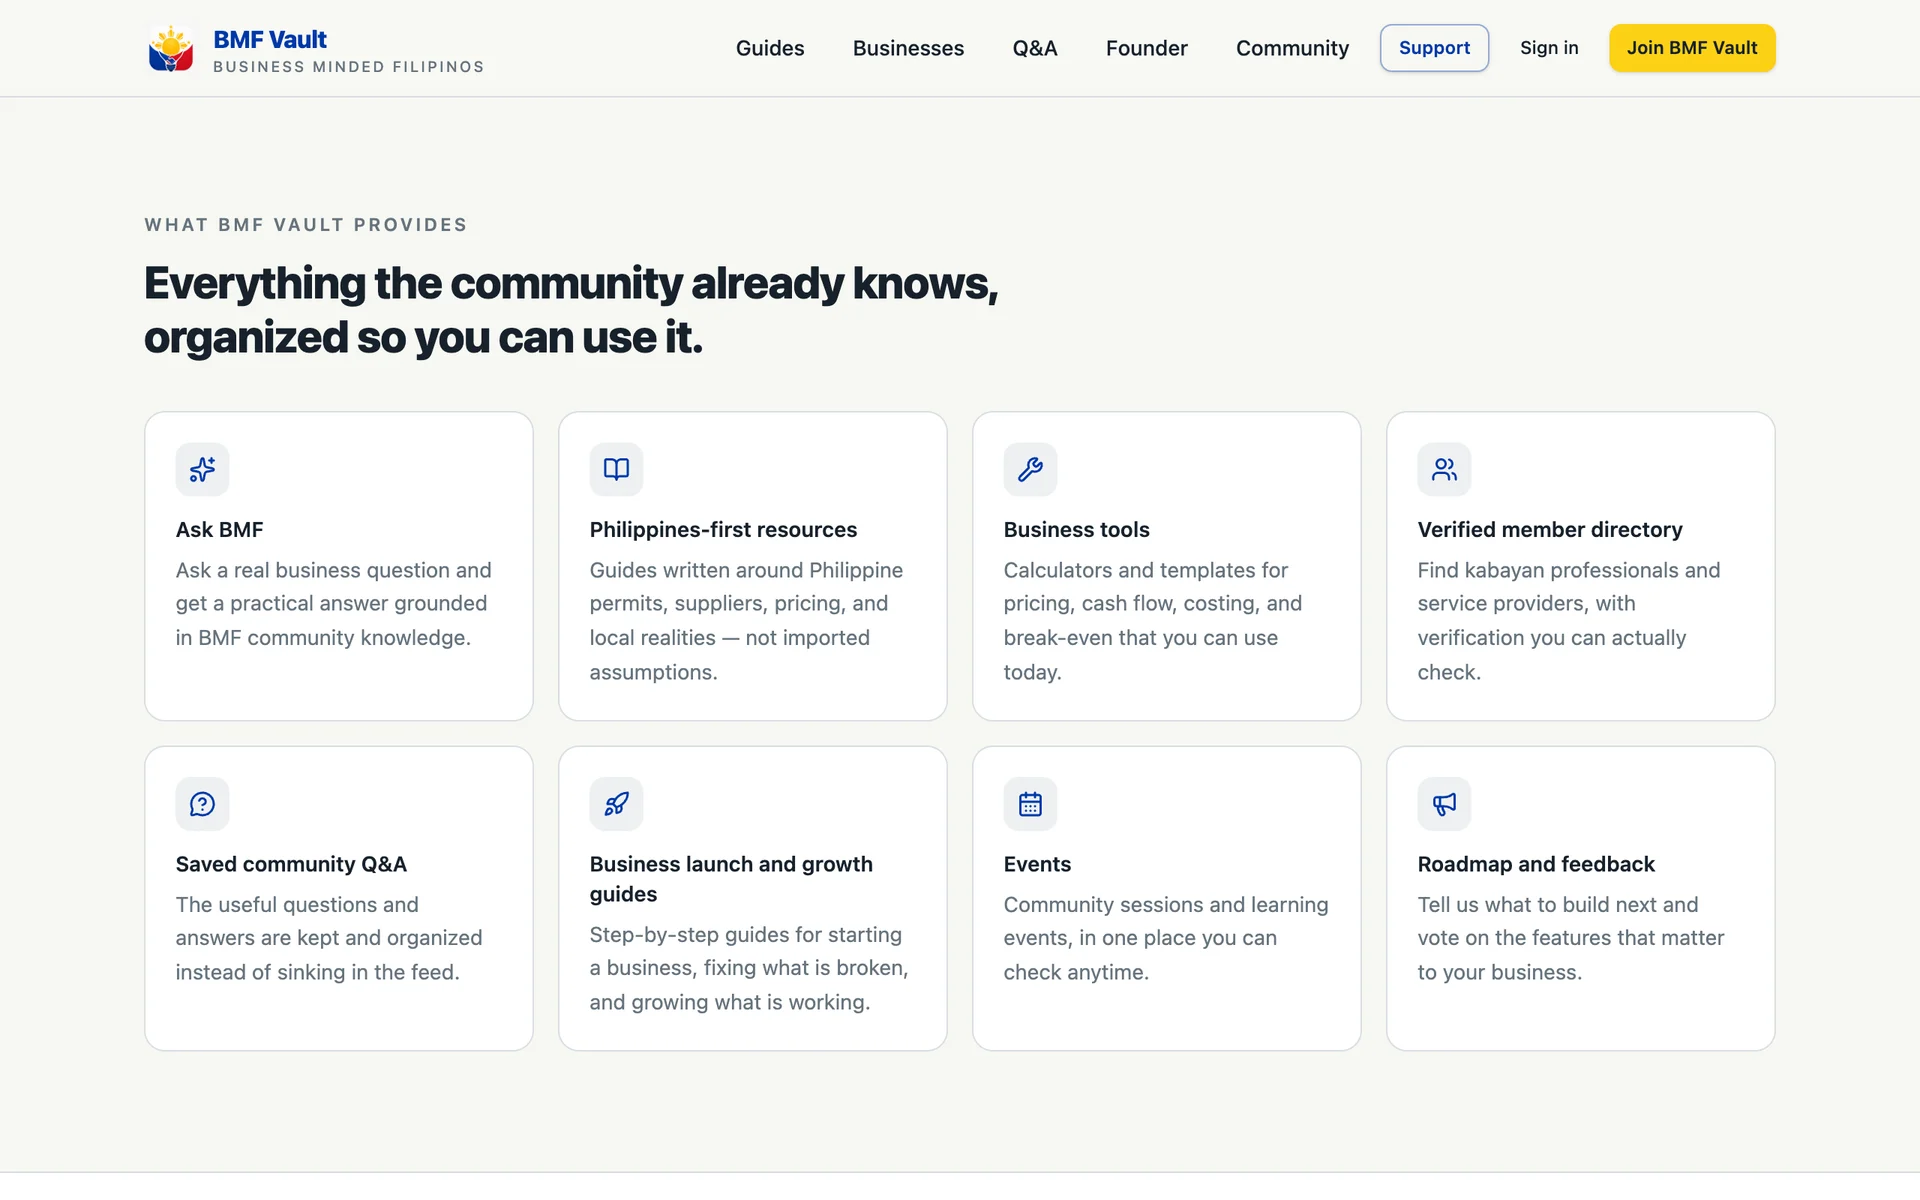Image resolution: width=1920 pixels, height=1200 pixels.
Task: Click the BUSINESS MINDED FILIPINOS tagline
Action: point(348,67)
